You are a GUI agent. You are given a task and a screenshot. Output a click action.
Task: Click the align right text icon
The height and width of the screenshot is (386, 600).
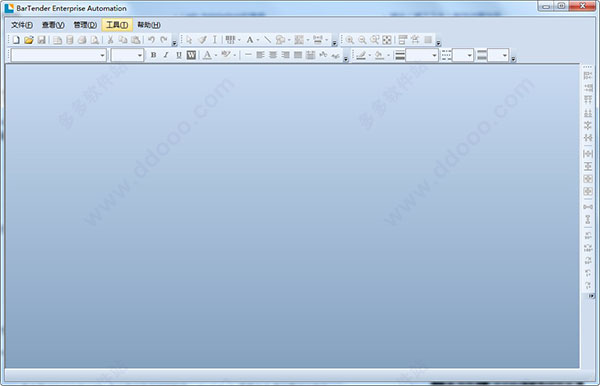285,55
